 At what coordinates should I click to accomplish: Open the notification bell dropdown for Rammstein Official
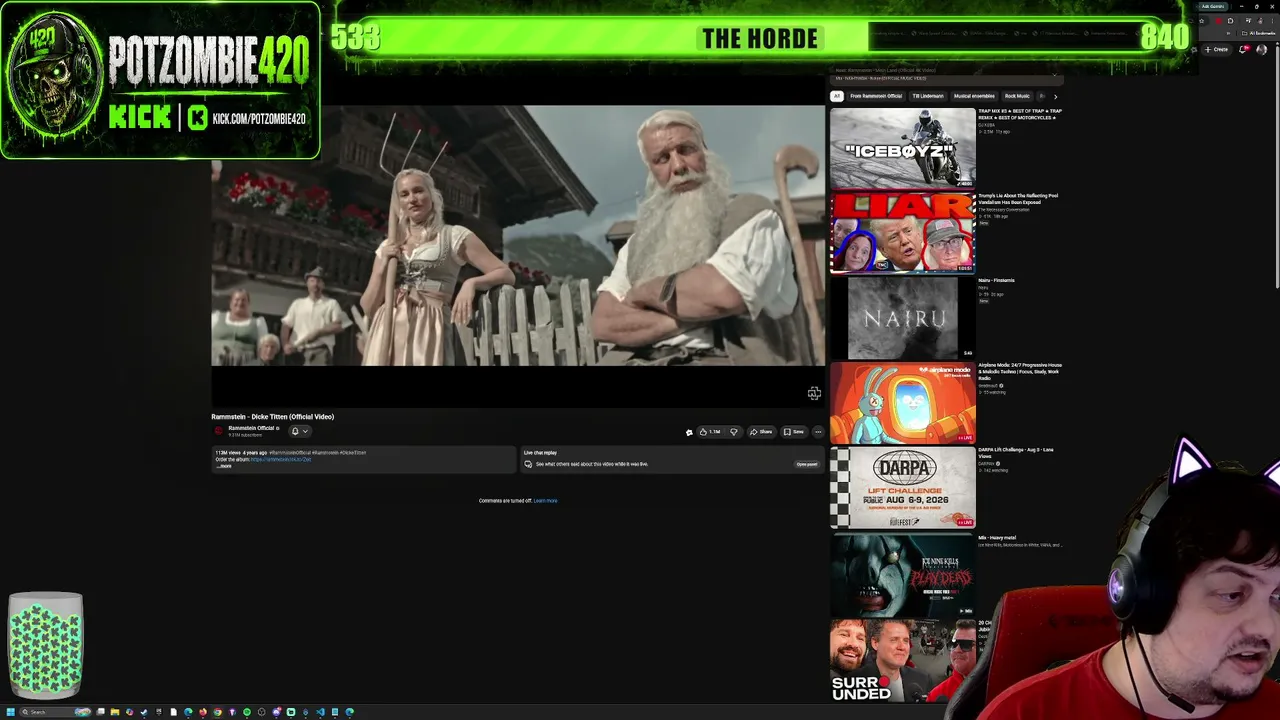pyautogui.click(x=299, y=431)
